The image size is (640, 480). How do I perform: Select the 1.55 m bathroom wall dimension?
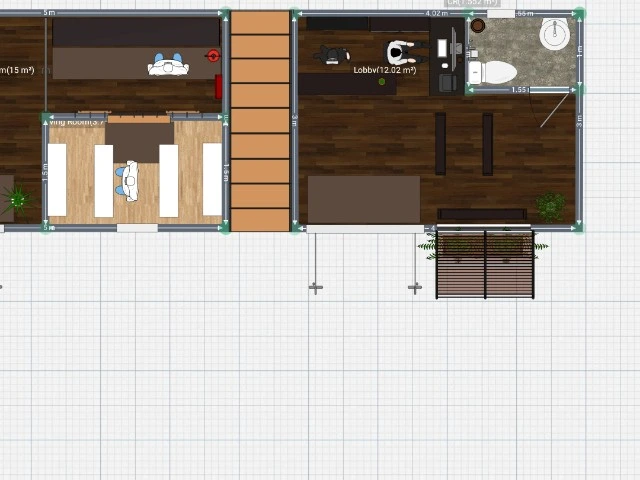(x=520, y=90)
